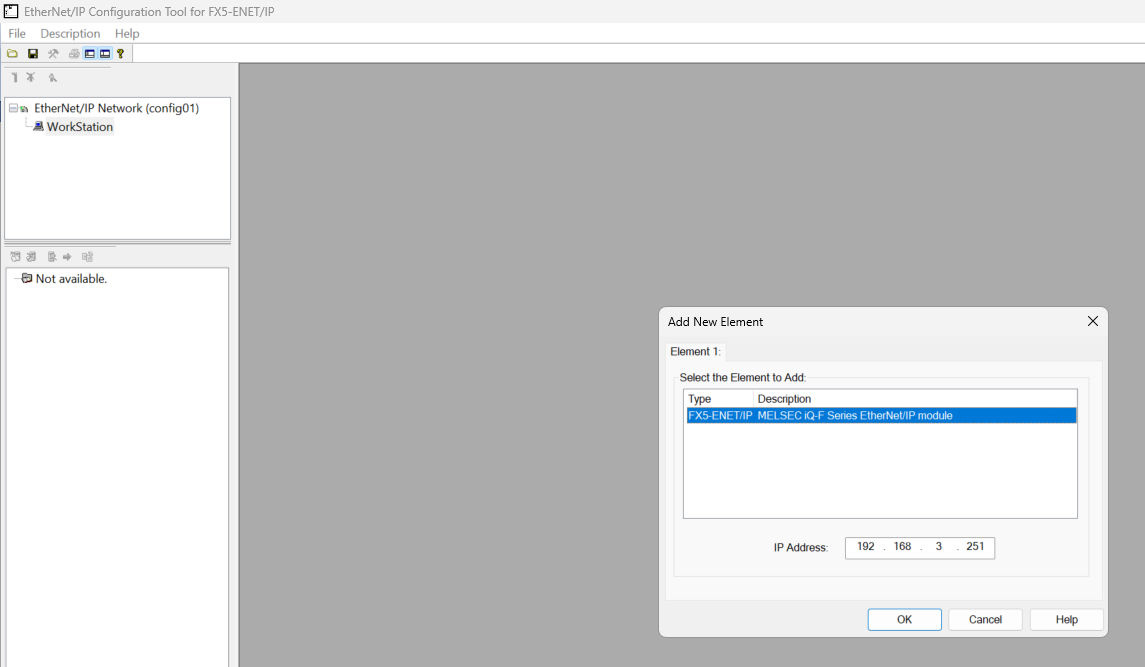1145x667 pixels.
Task: Click the folder icon beside Not available
Action: pos(26,279)
